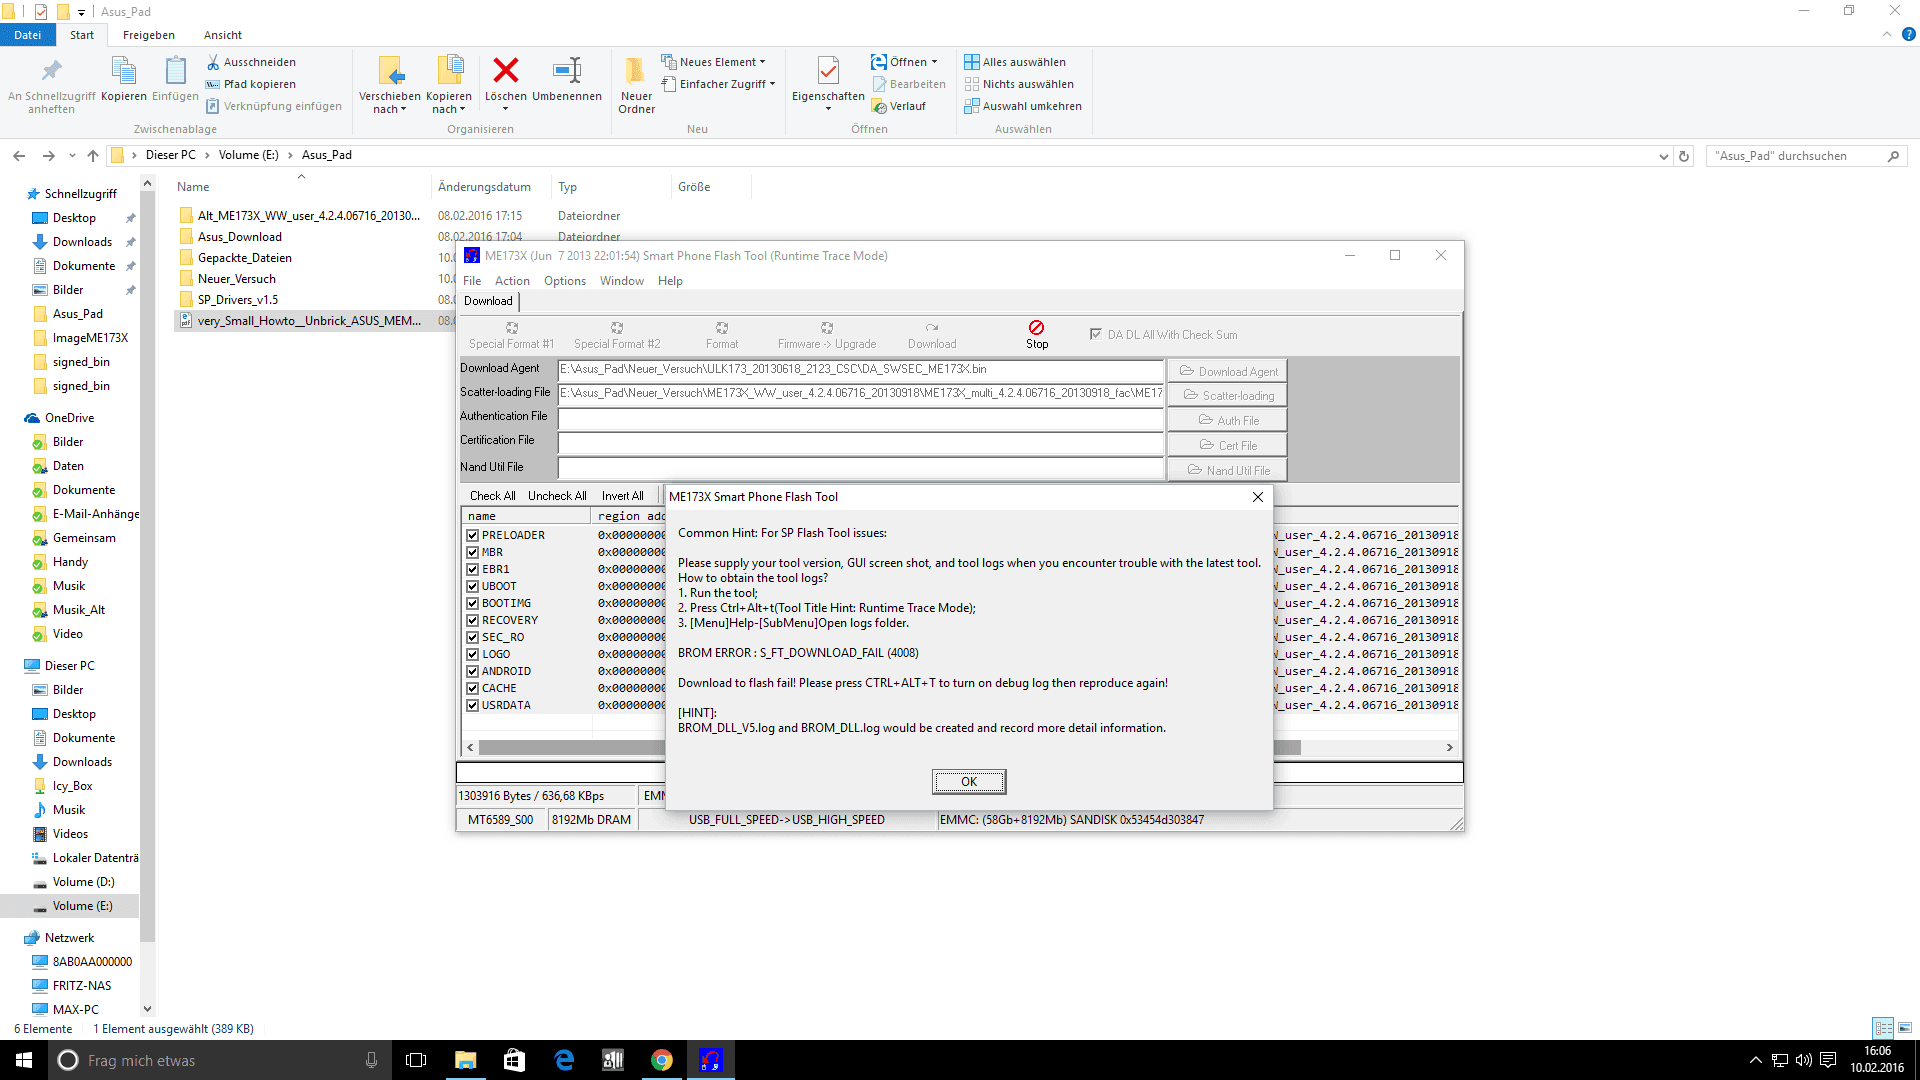Image resolution: width=1920 pixels, height=1080 pixels.
Task: Click OK in error dialog
Action: click(969, 782)
